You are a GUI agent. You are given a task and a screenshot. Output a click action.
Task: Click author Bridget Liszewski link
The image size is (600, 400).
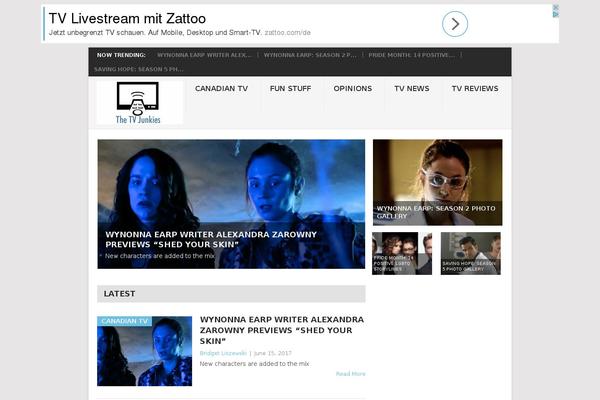(223, 353)
